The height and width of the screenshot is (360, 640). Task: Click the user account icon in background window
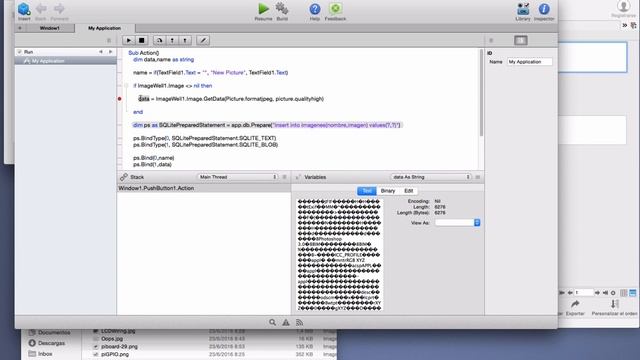point(623,6)
